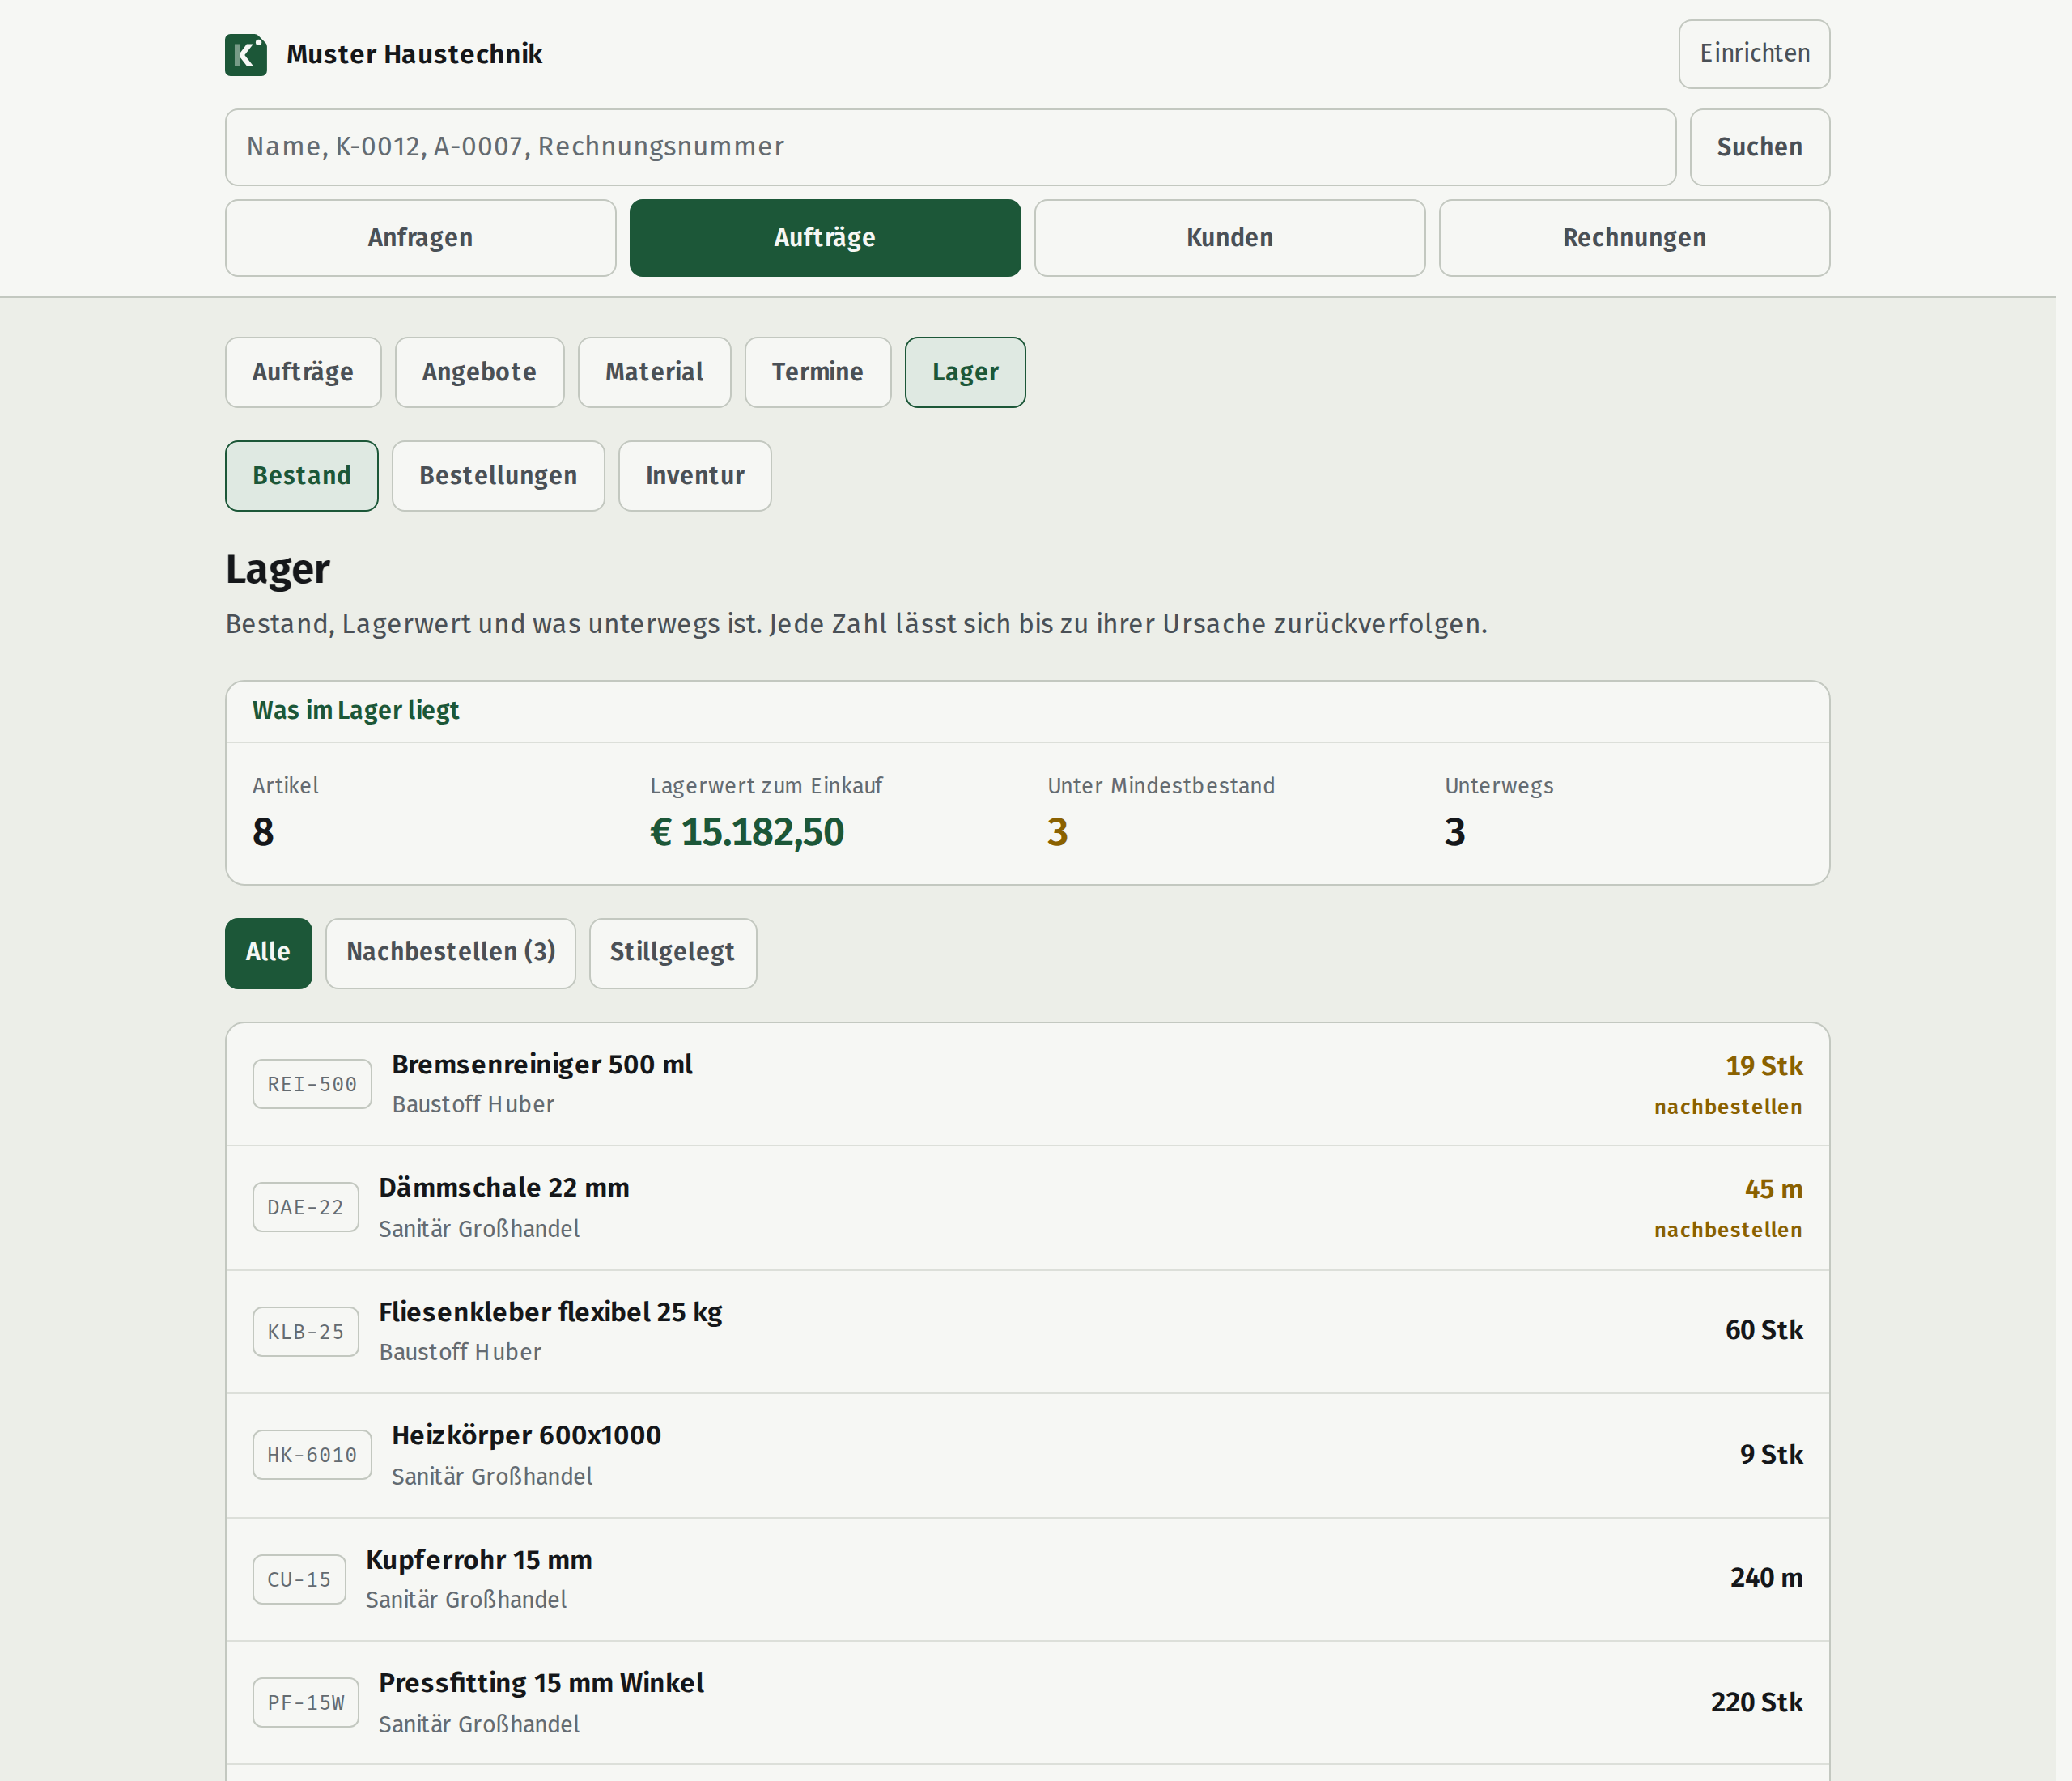Open the Angebote sub-tab
The width and height of the screenshot is (2072, 1781).
(x=479, y=372)
